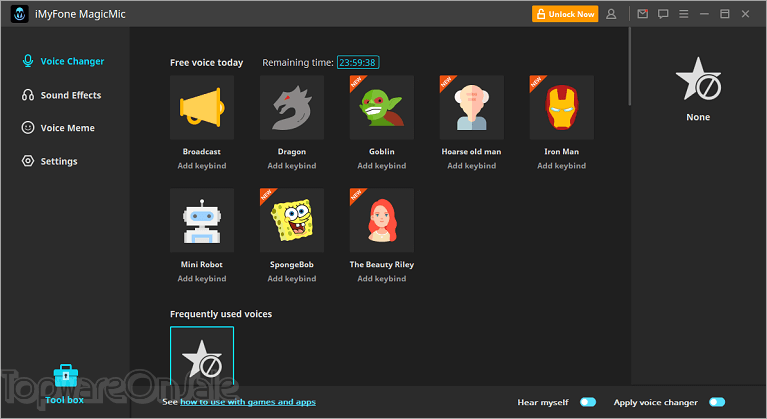Viewport: 767px width, 419px height.
Task: Select the Hoarse old man voice icon
Action: (472, 108)
